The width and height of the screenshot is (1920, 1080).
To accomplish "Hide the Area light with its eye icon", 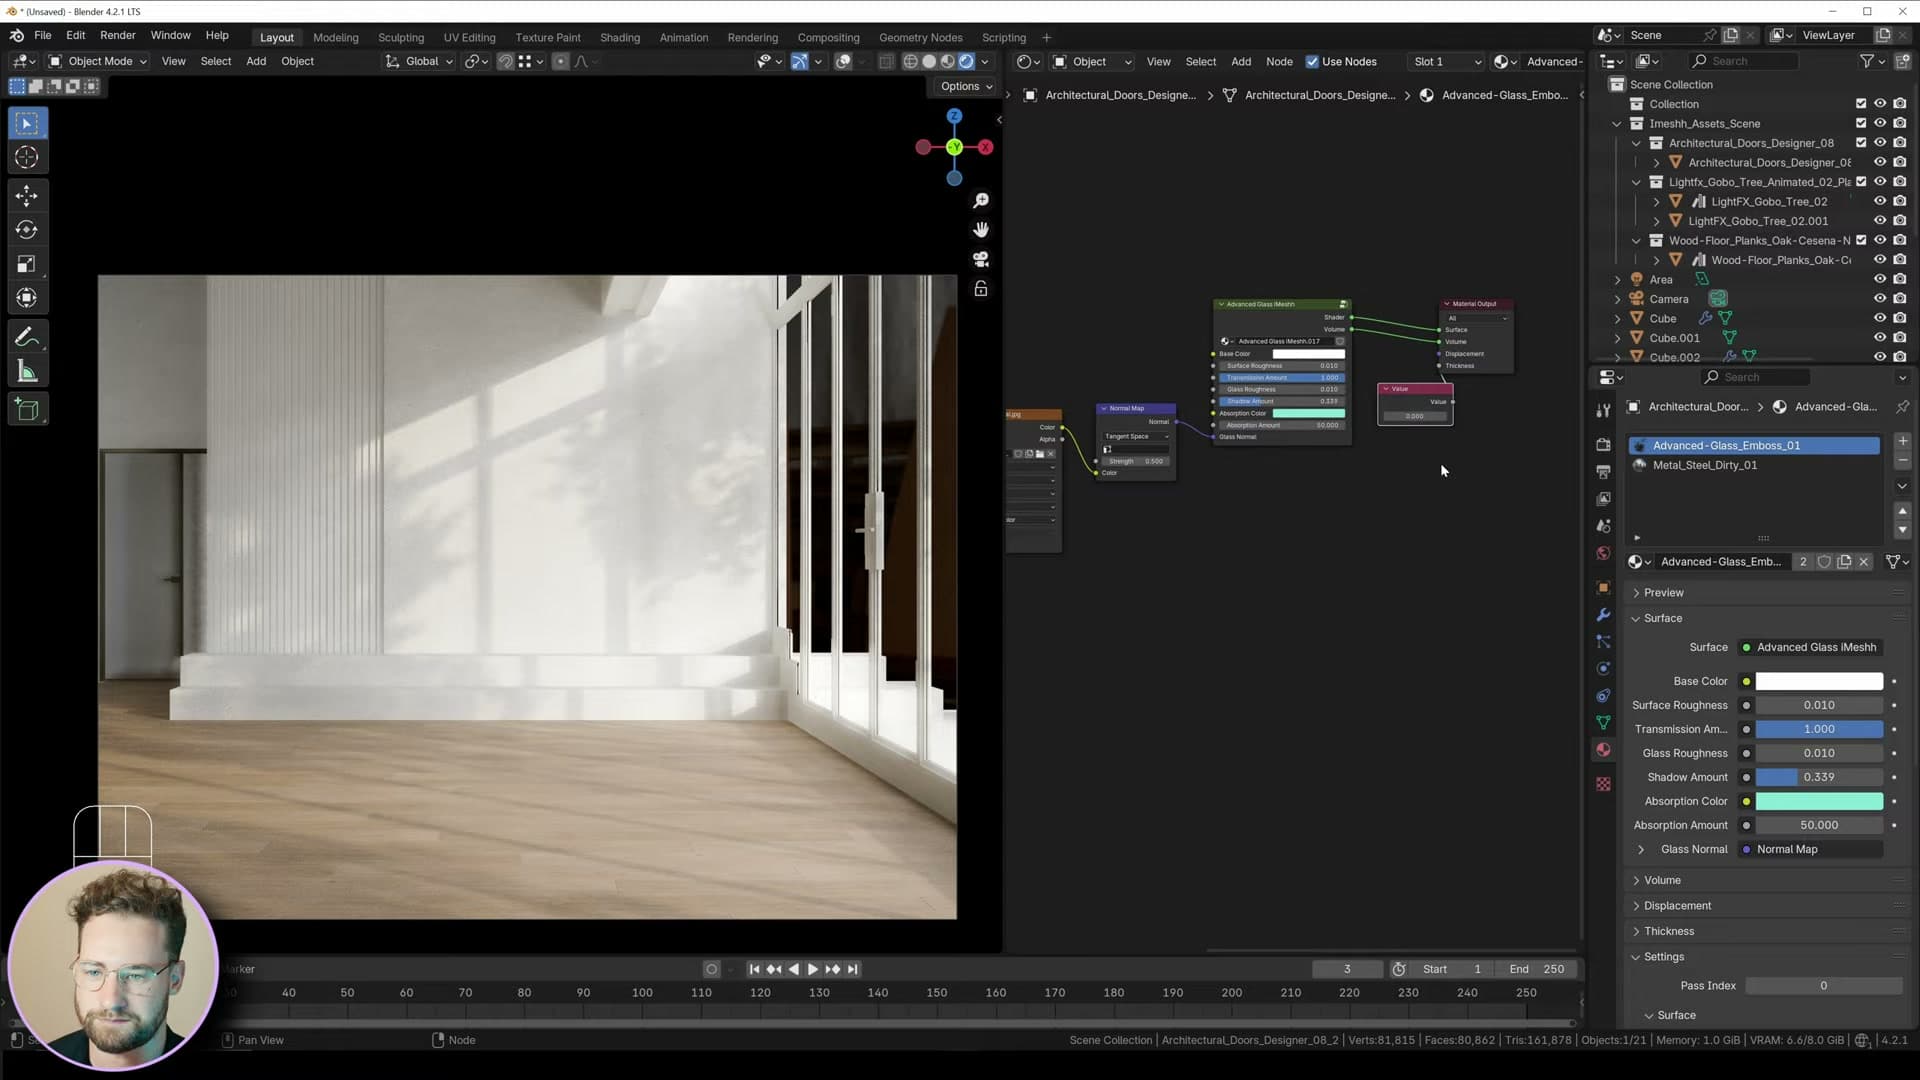I will 1880,279.
